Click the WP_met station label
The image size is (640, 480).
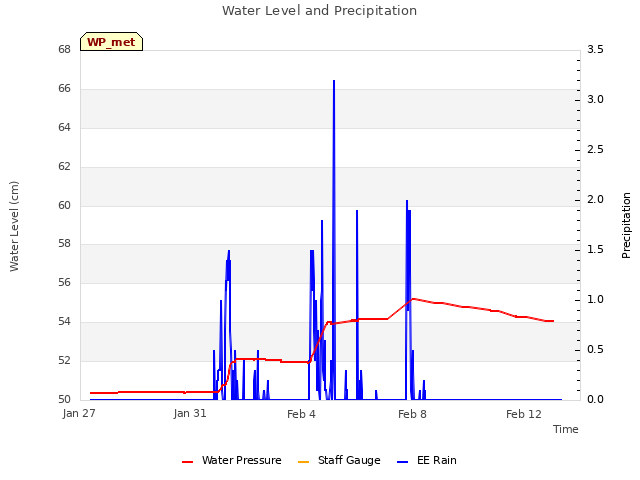[x=111, y=42]
